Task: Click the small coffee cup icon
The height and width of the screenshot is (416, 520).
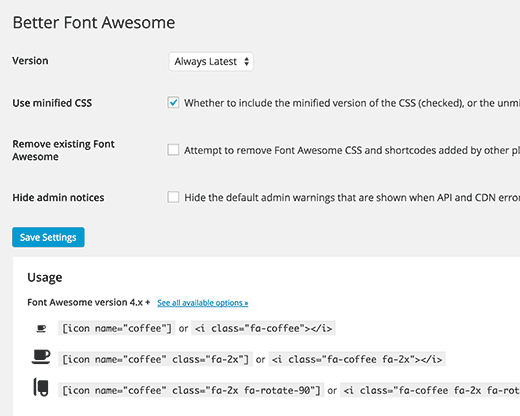Action: pos(41,329)
